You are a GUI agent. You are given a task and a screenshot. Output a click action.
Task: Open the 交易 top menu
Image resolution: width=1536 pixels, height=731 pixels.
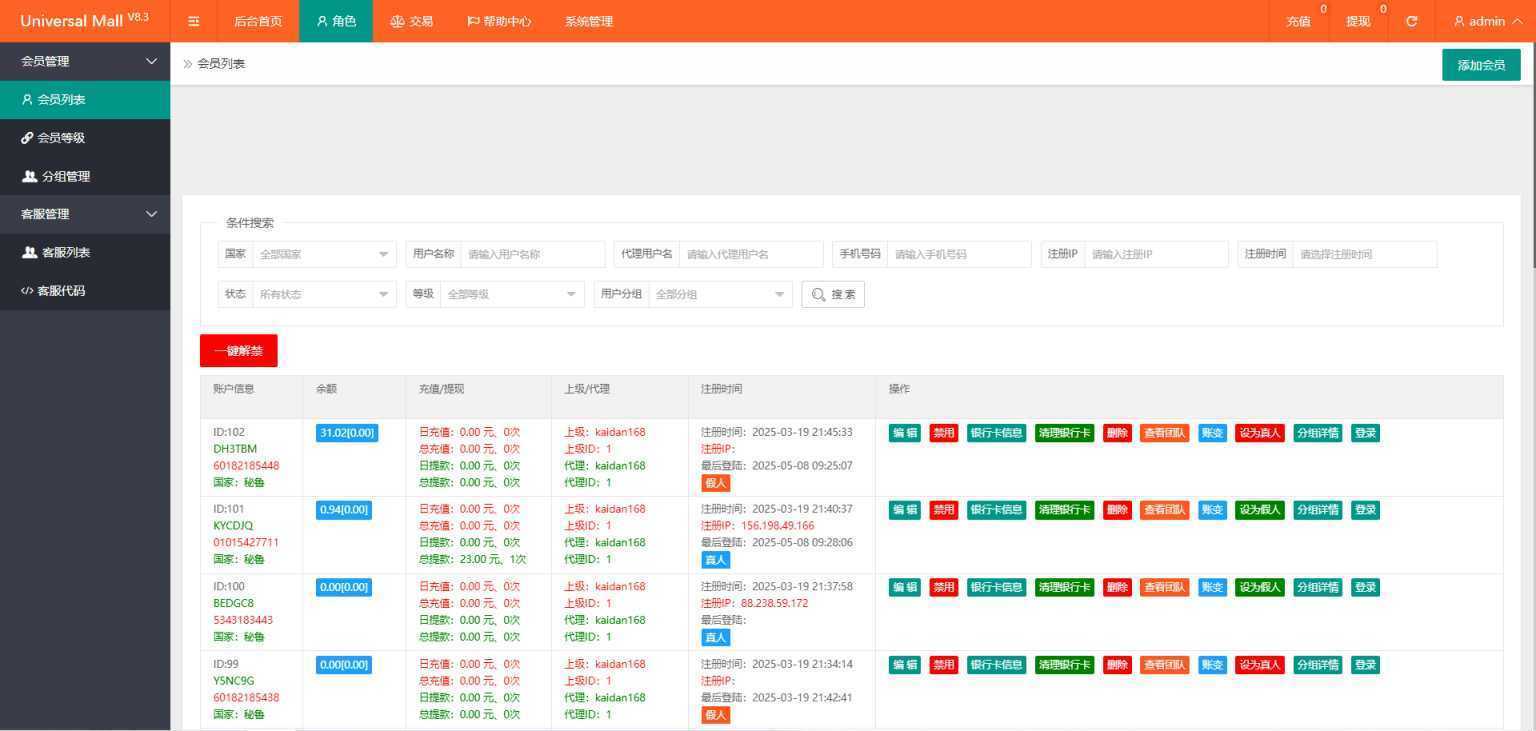(x=412, y=21)
